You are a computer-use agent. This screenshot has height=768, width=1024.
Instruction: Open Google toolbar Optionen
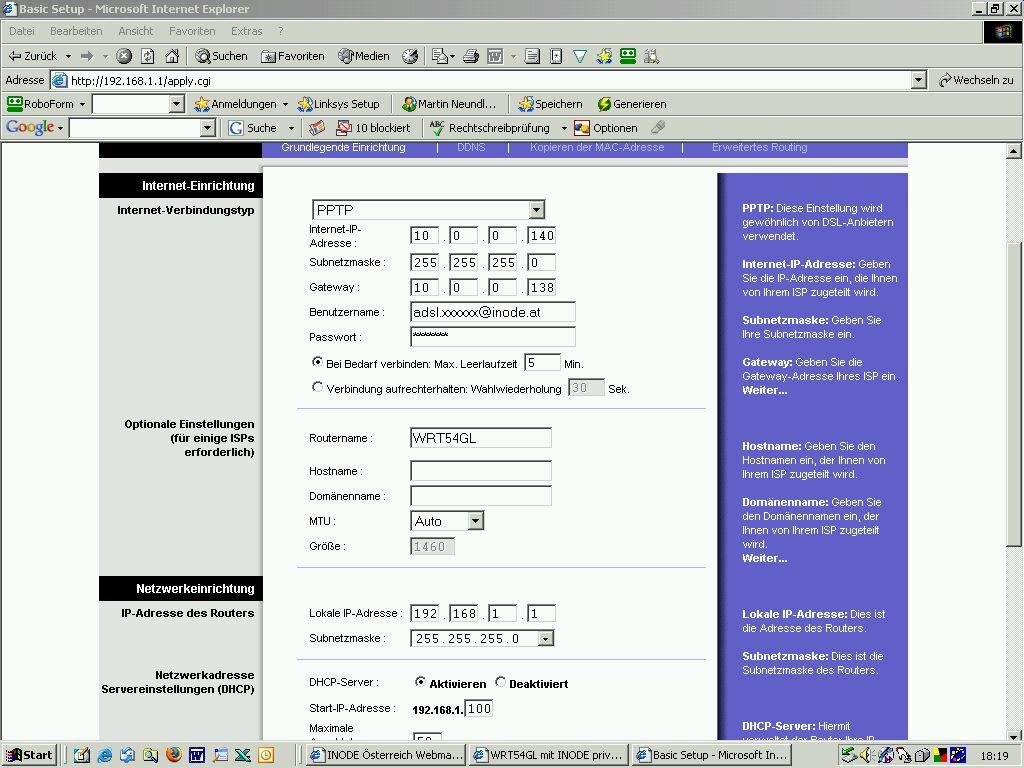coord(605,128)
